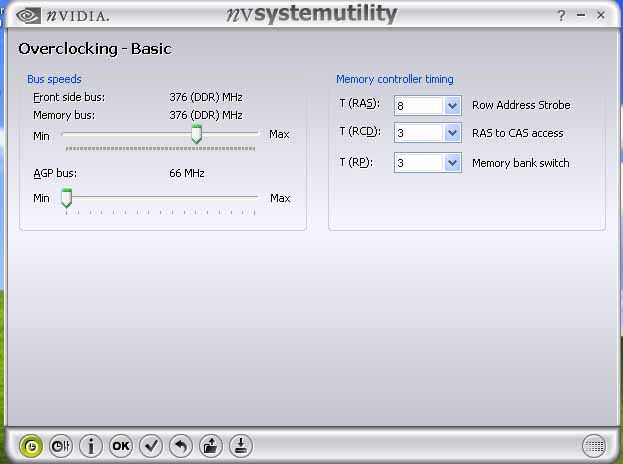Click the 'Max' label of front side bus slider
Image resolution: width=623 pixels, height=464 pixels.
pyautogui.click(x=279, y=134)
